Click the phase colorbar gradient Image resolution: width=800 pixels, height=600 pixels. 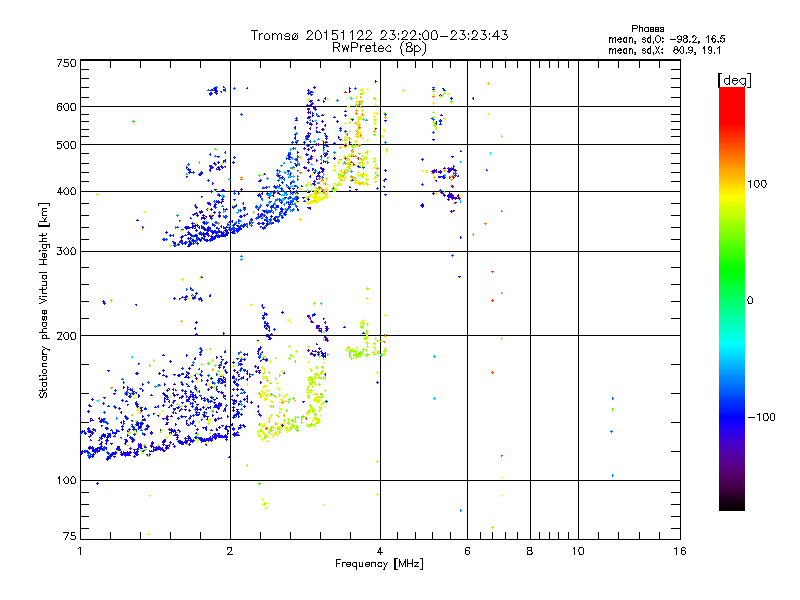(x=732, y=298)
